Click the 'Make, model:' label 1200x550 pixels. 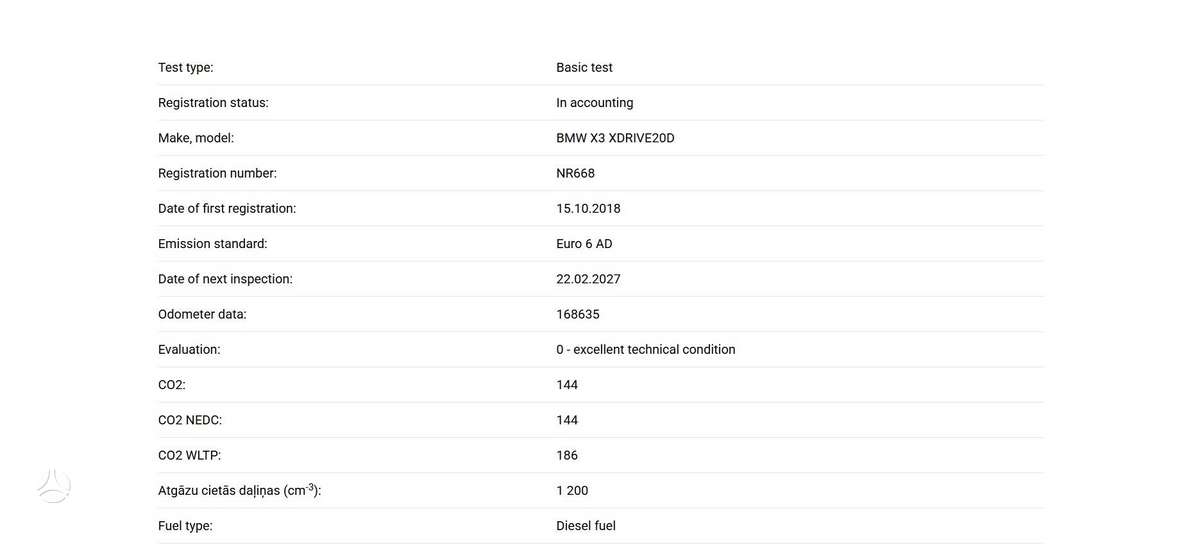pyautogui.click(x=196, y=138)
